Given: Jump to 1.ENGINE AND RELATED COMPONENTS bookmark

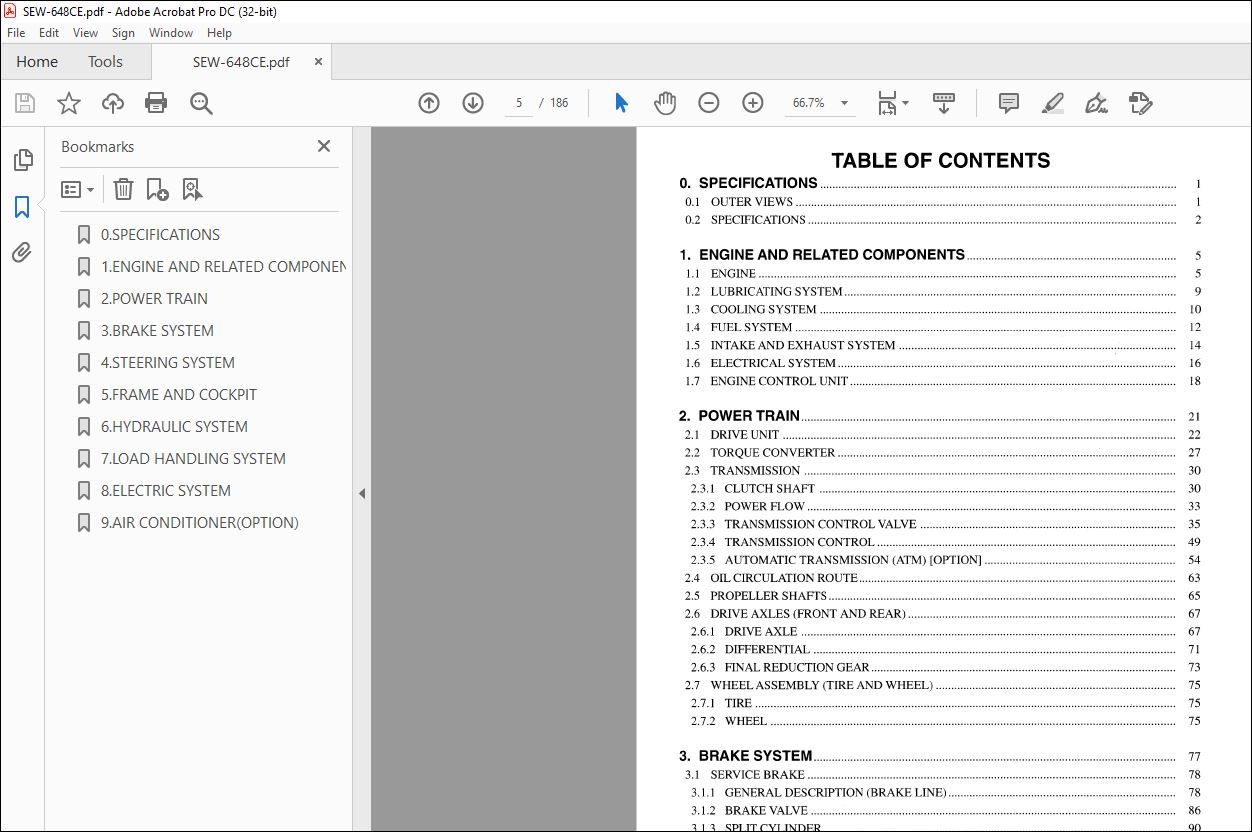Looking at the screenshot, I should [223, 267].
